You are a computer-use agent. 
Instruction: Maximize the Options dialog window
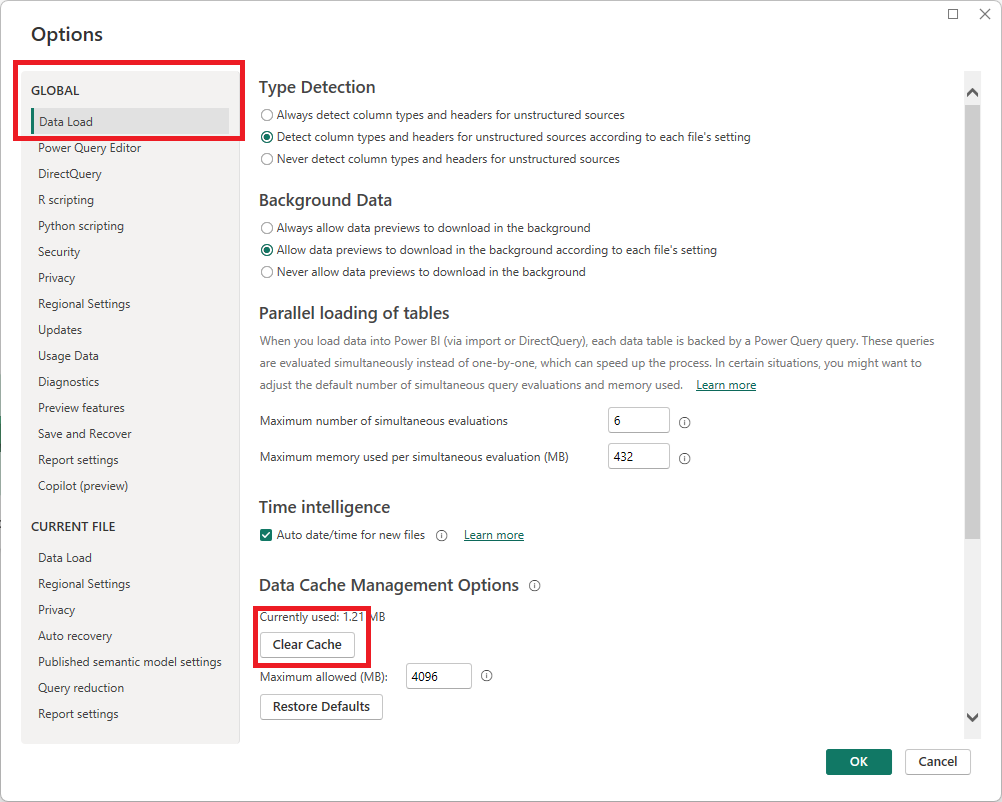point(953,14)
